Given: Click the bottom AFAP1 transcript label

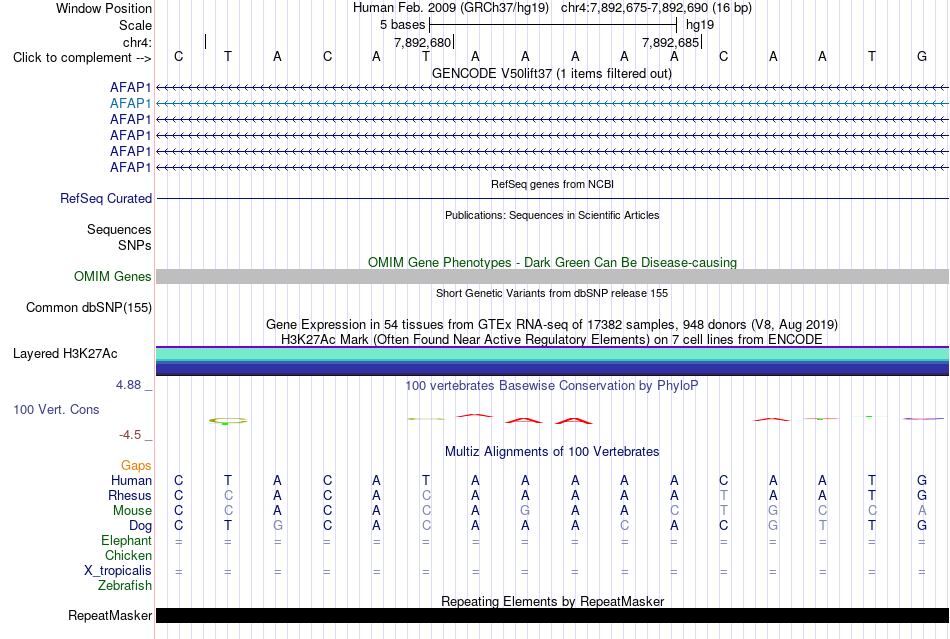Looking at the screenshot, I should click(130, 167).
